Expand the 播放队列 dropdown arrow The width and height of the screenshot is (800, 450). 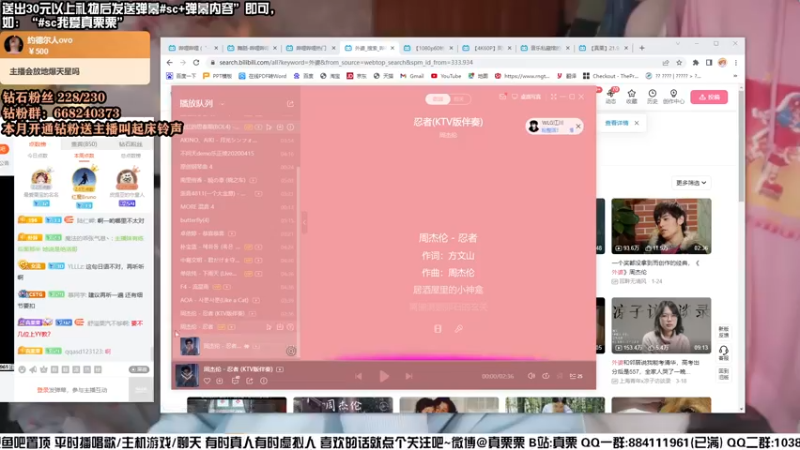[x=222, y=104]
